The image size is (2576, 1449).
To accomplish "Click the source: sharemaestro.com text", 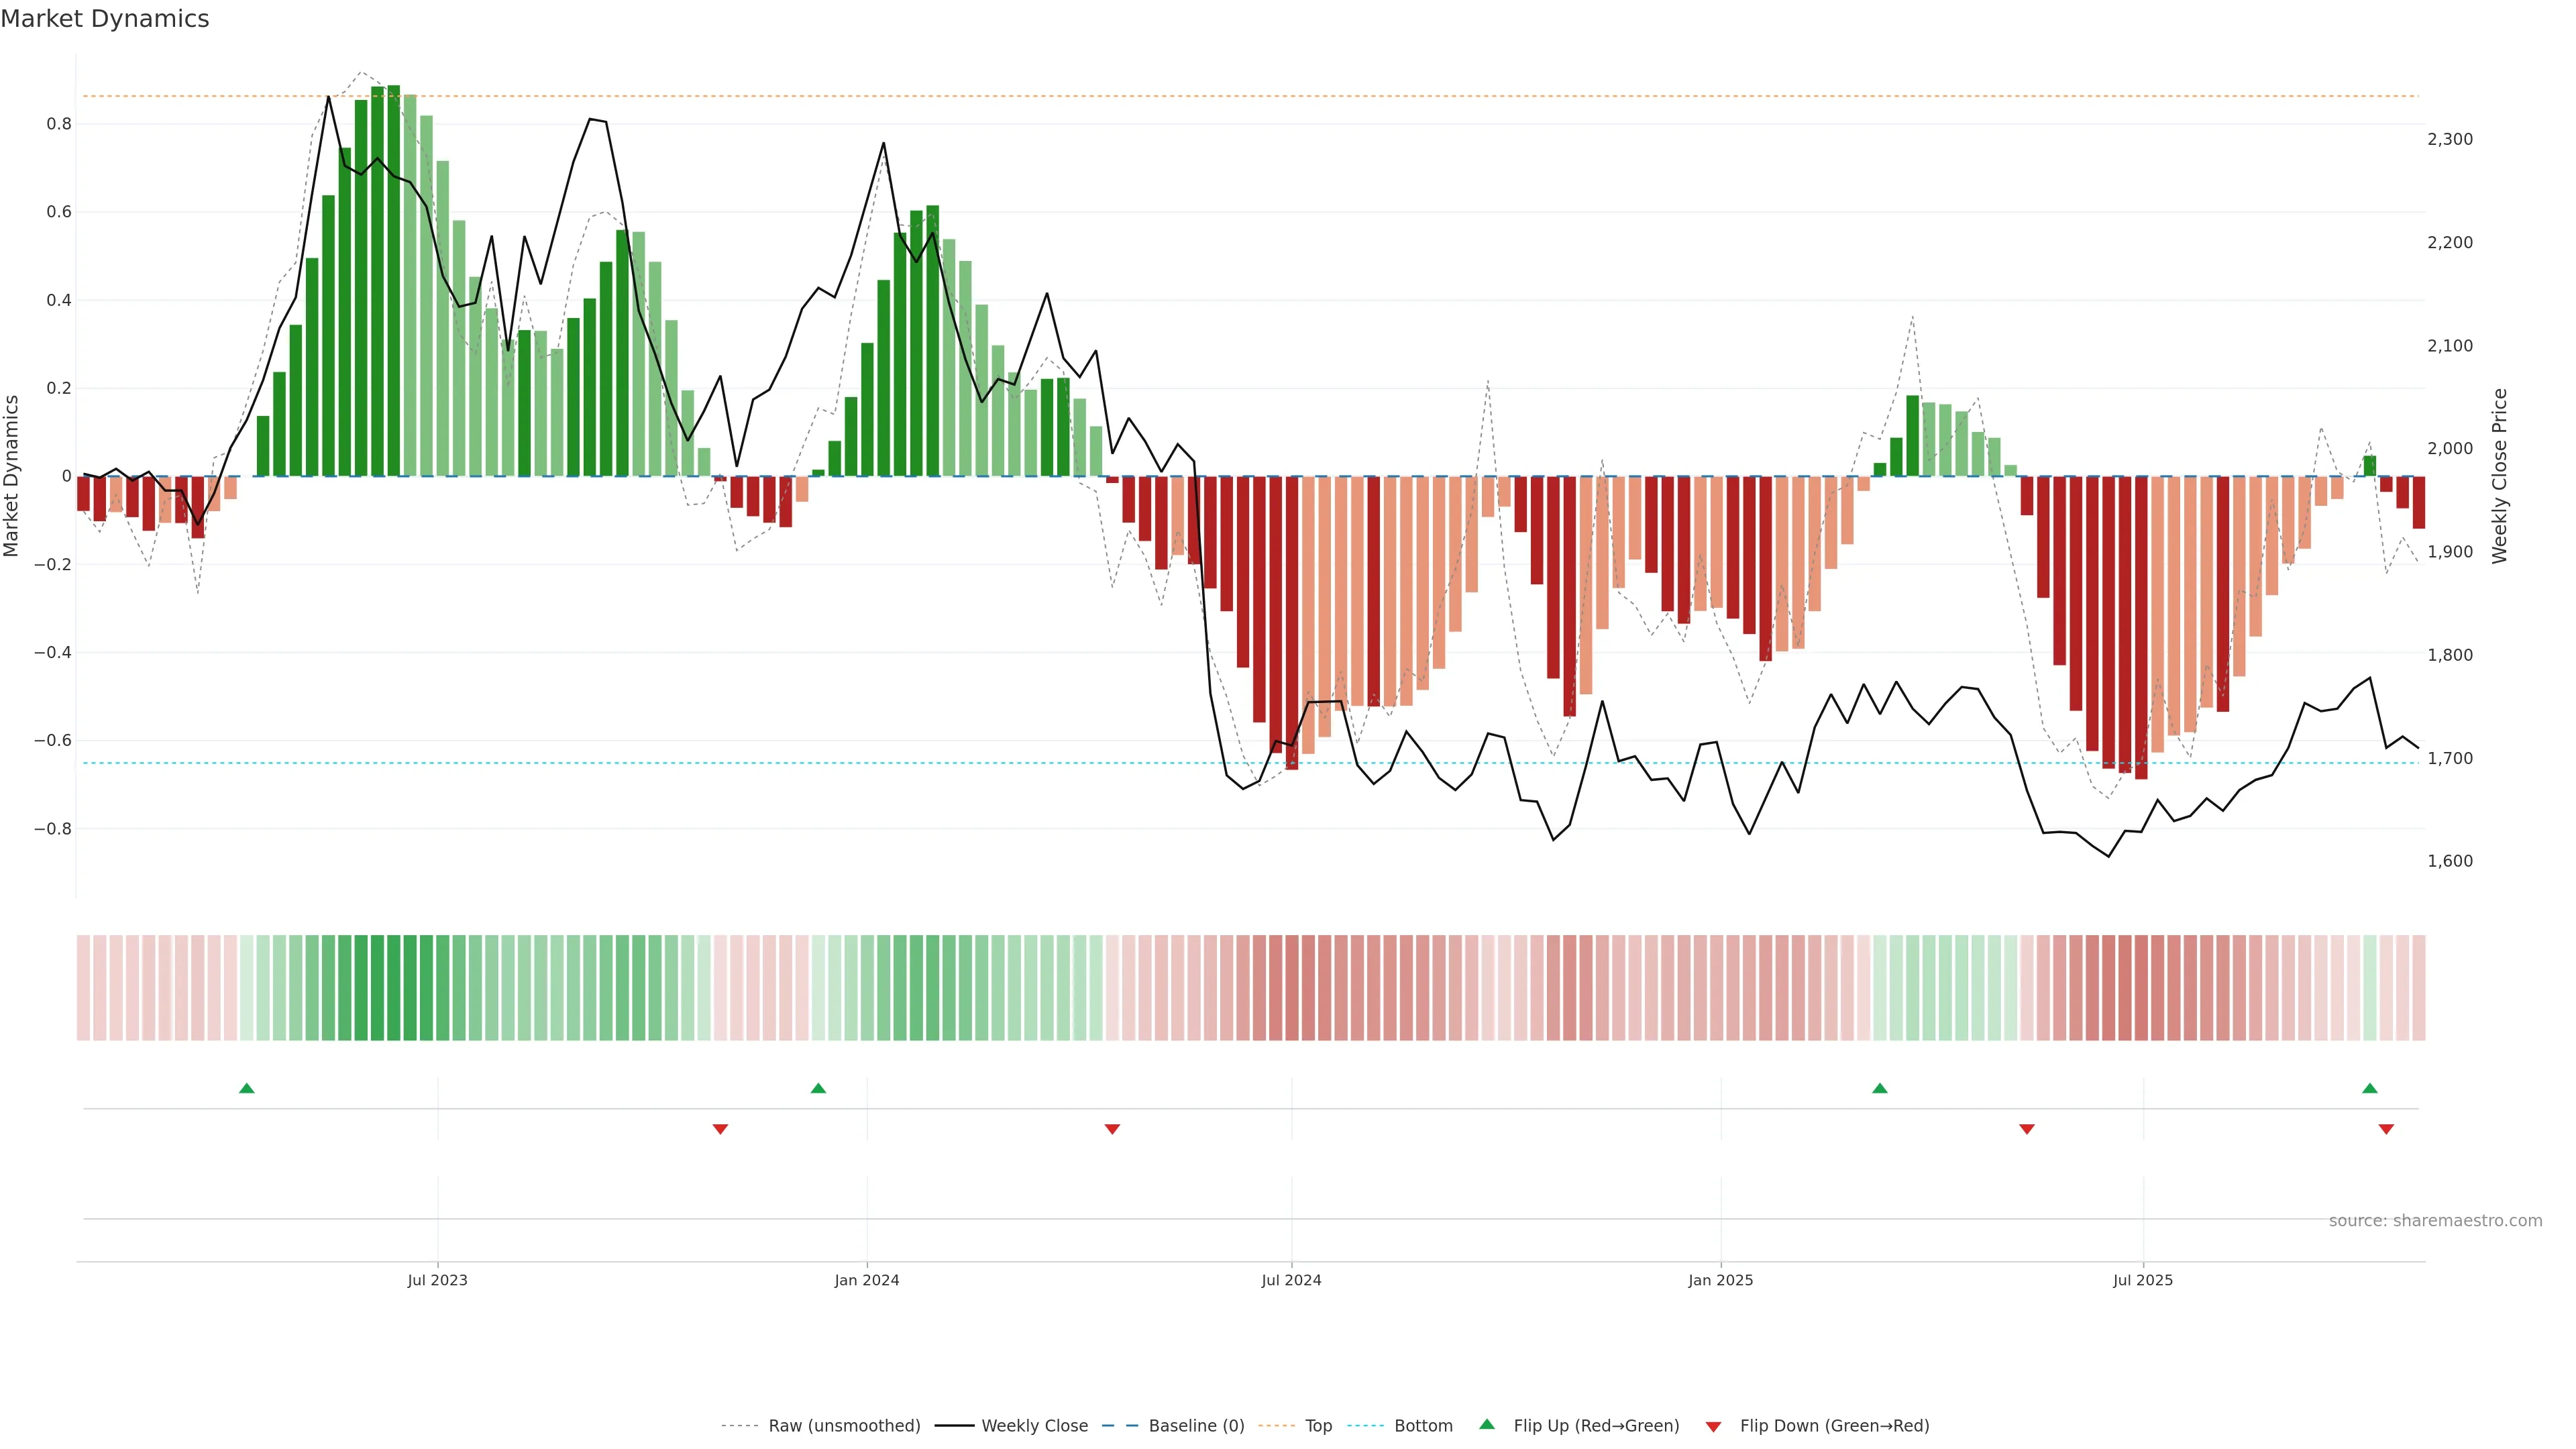I will coord(2435,1221).
